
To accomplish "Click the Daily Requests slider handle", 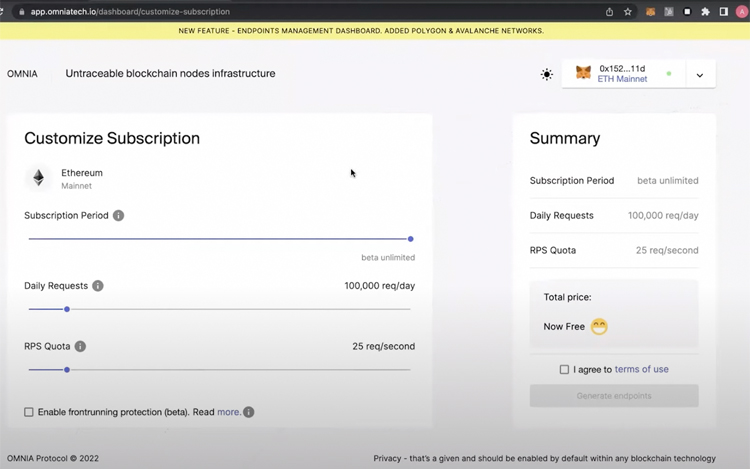I will [67, 309].
